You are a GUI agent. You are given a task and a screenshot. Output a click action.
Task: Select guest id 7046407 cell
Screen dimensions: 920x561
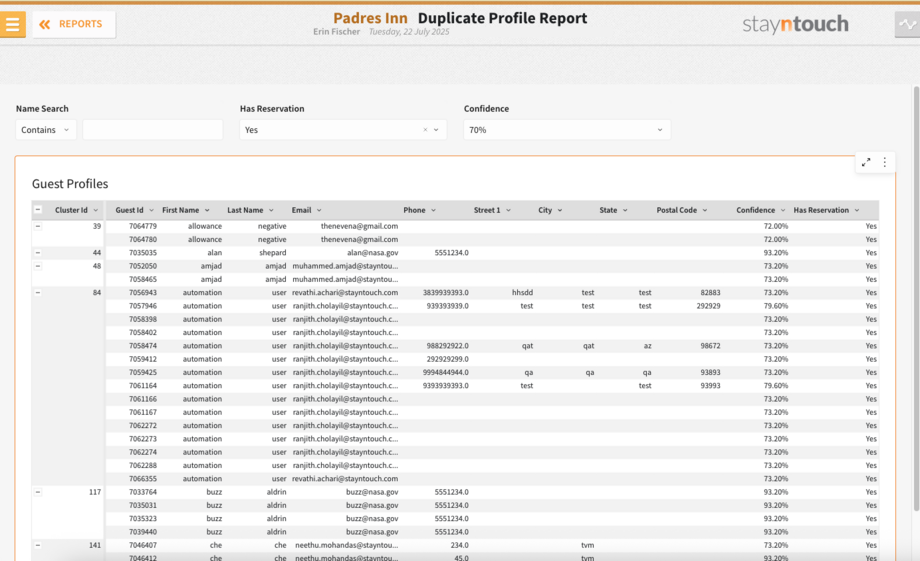143,545
